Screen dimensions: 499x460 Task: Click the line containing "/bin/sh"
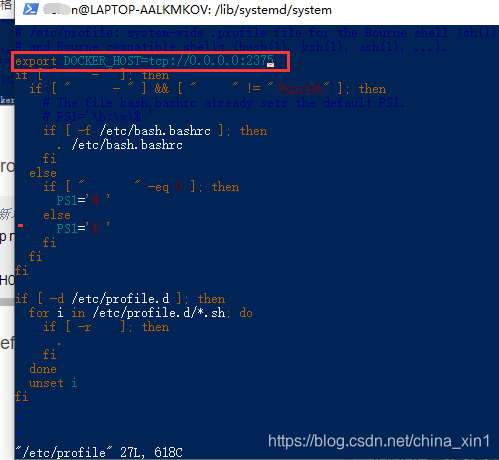[x=207, y=89]
